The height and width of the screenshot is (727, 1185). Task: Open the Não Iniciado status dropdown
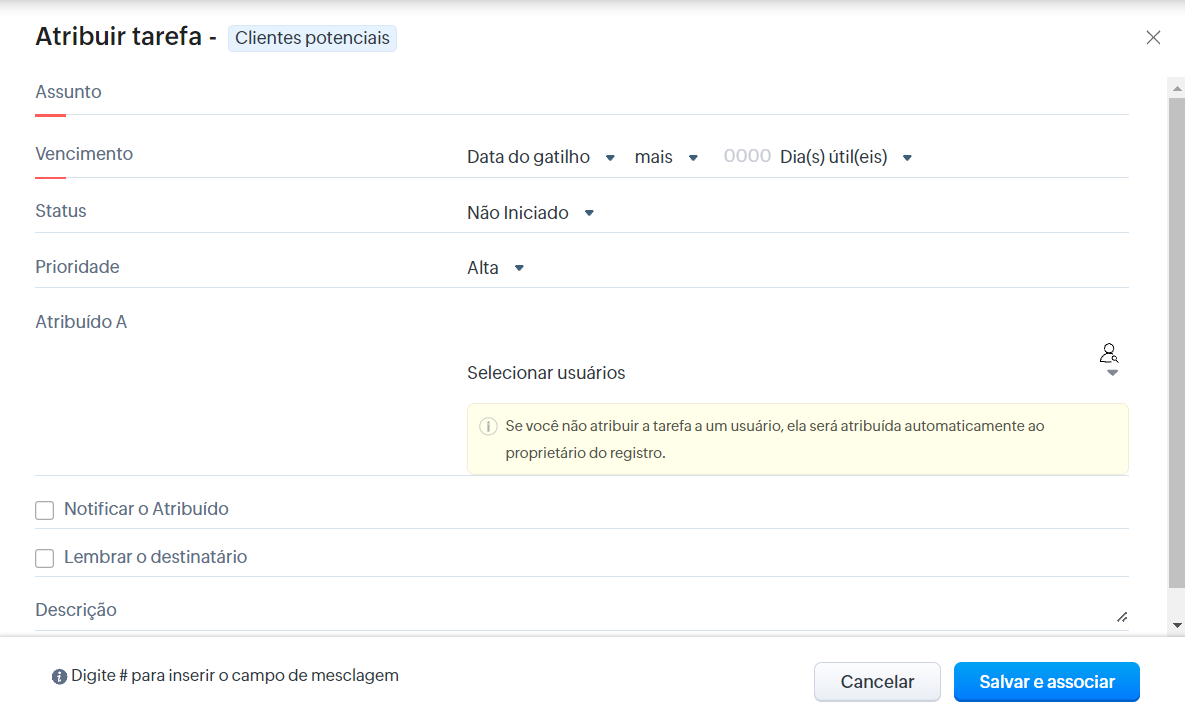[531, 213]
